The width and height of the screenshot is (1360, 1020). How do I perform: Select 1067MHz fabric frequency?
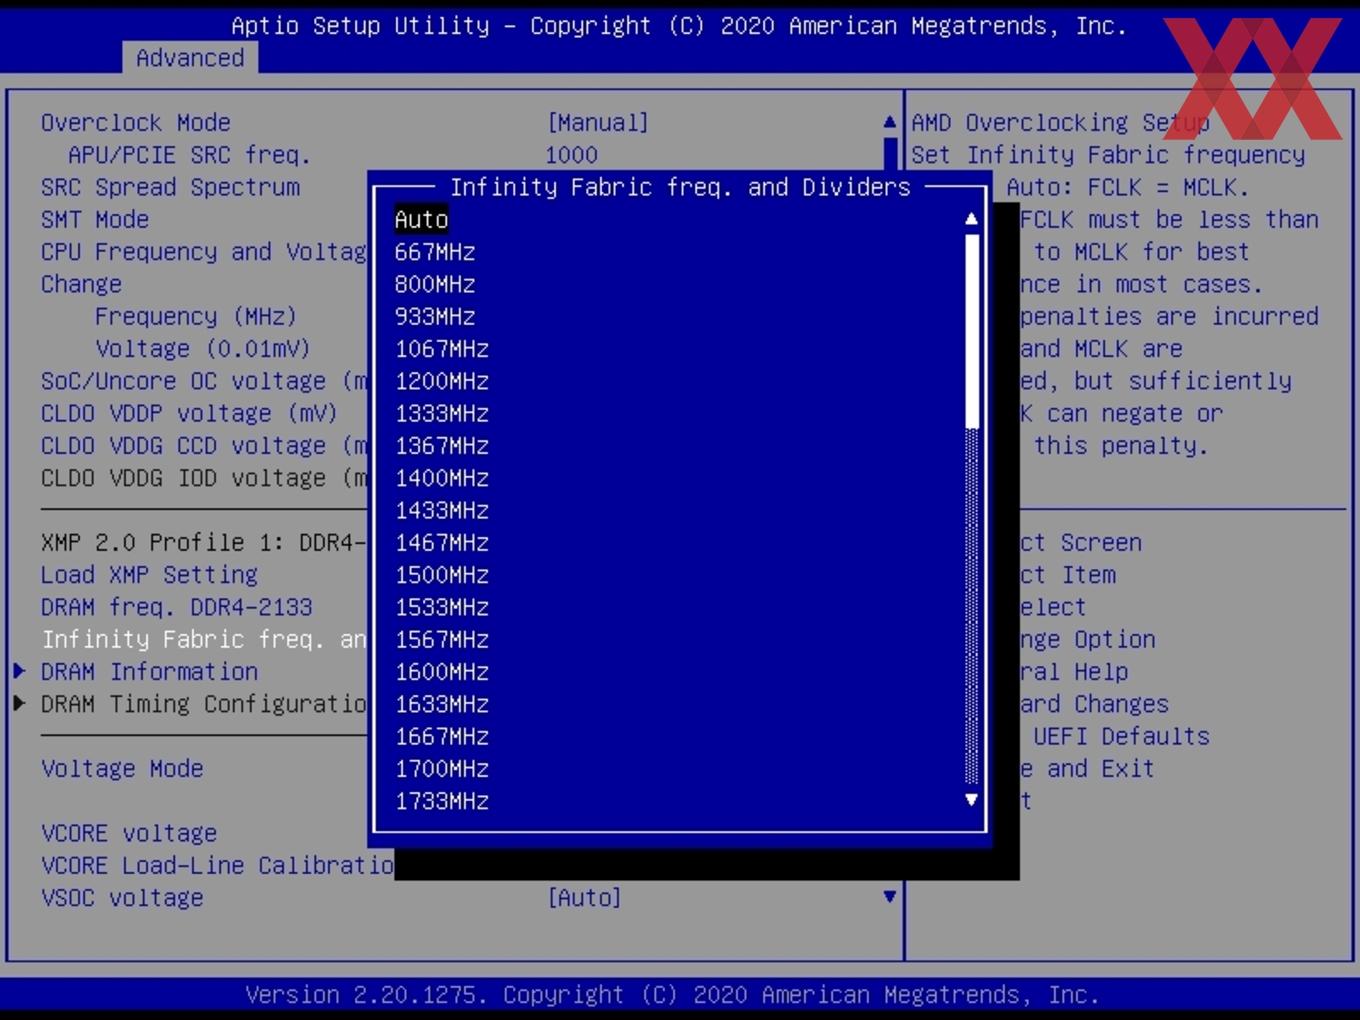click(442, 349)
